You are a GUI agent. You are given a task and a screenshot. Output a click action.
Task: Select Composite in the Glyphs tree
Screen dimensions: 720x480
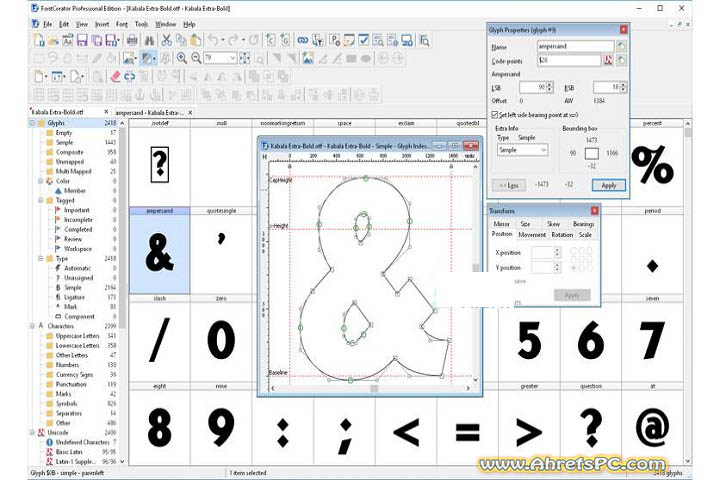69,152
